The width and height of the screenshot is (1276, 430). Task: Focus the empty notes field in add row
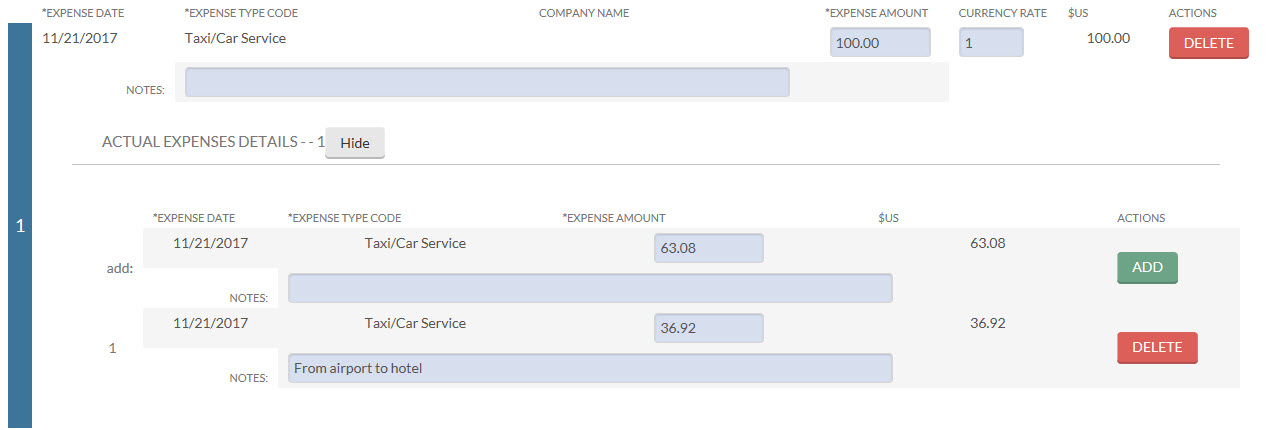590,288
